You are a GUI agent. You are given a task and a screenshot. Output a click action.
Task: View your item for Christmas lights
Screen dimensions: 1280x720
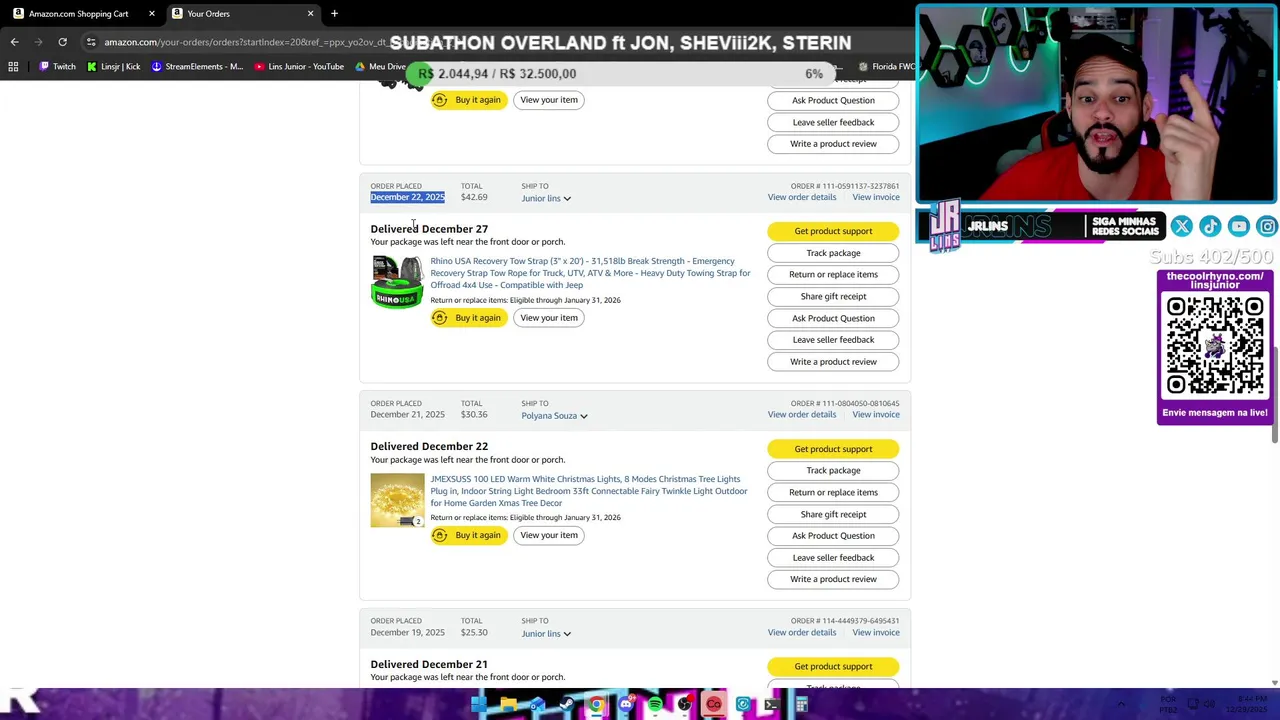pos(549,535)
